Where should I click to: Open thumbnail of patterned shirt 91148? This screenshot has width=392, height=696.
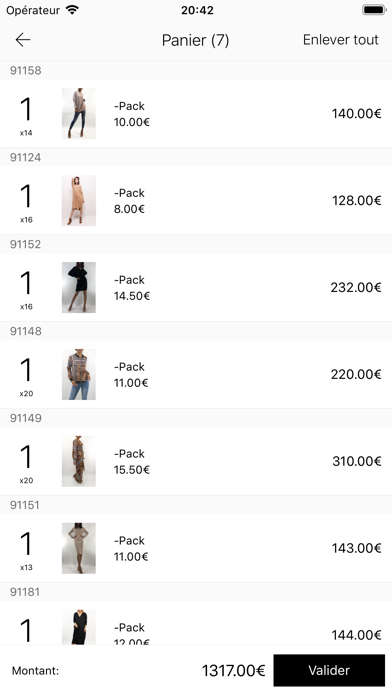point(79,375)
